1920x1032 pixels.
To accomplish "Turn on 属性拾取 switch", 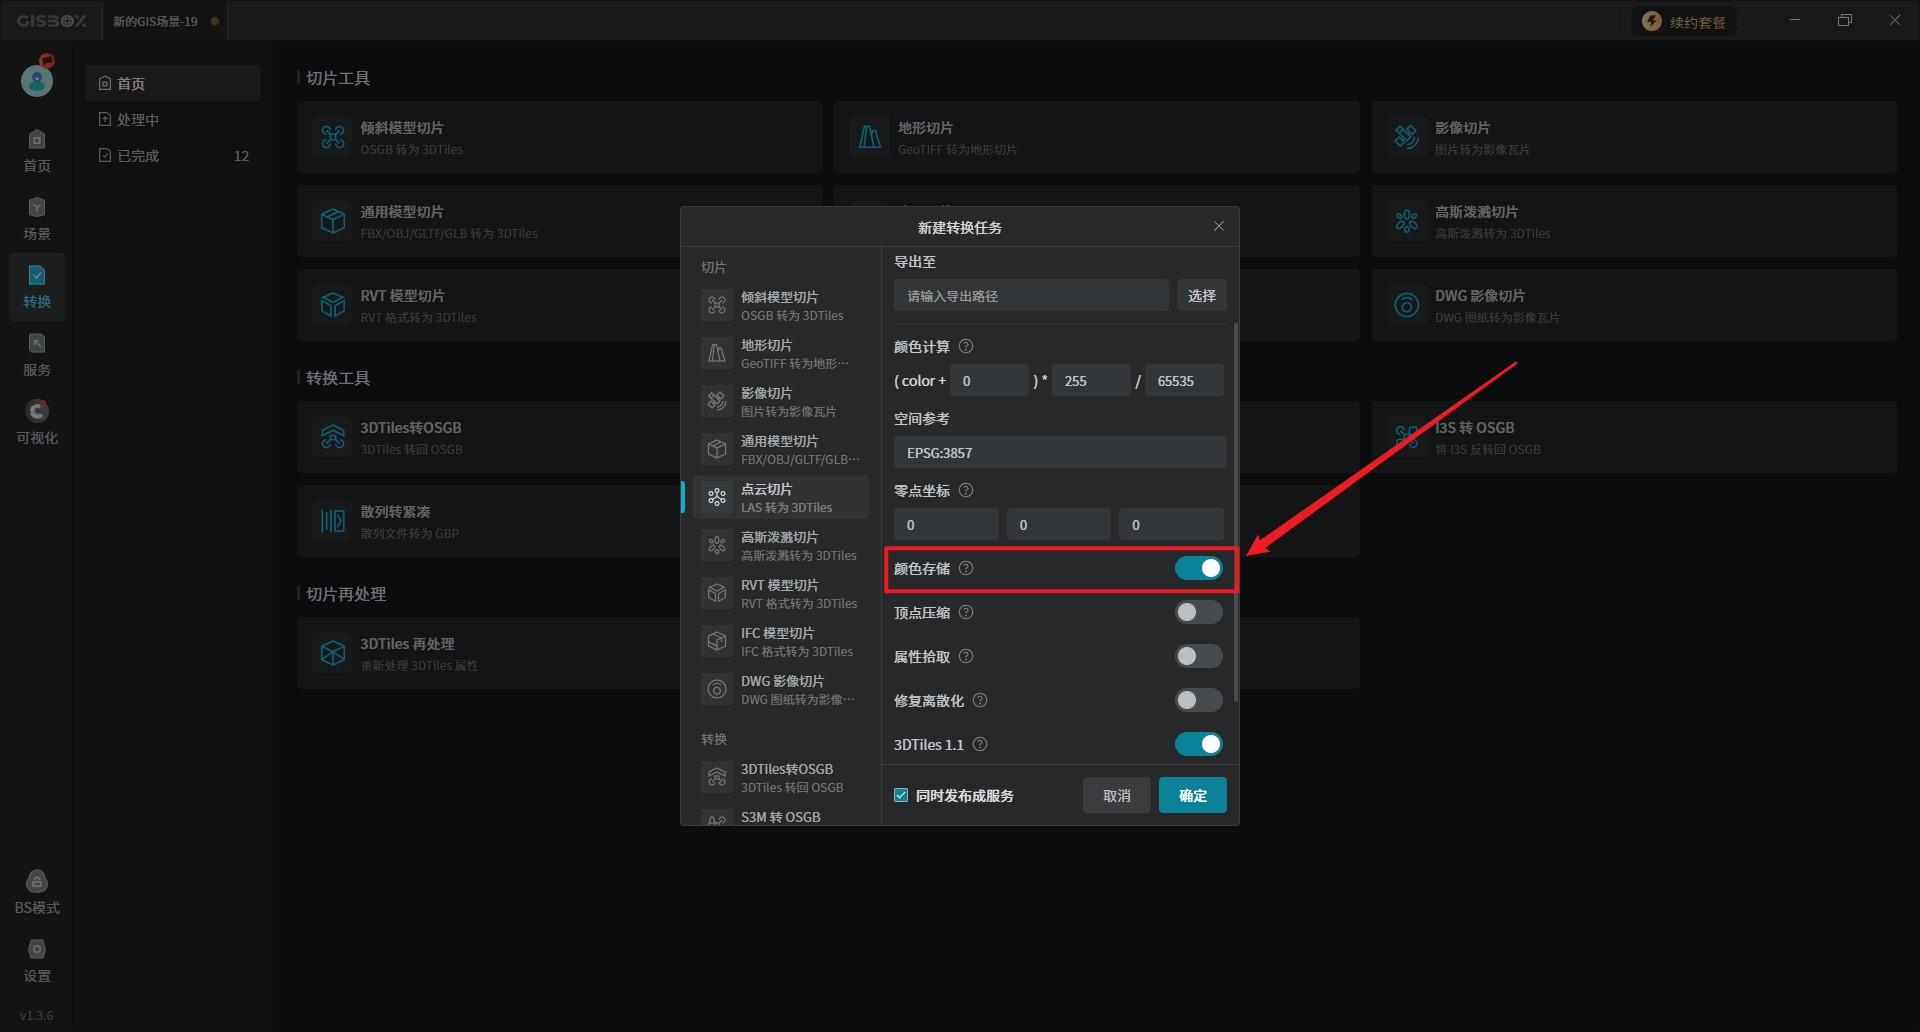I will point(1198,657).
